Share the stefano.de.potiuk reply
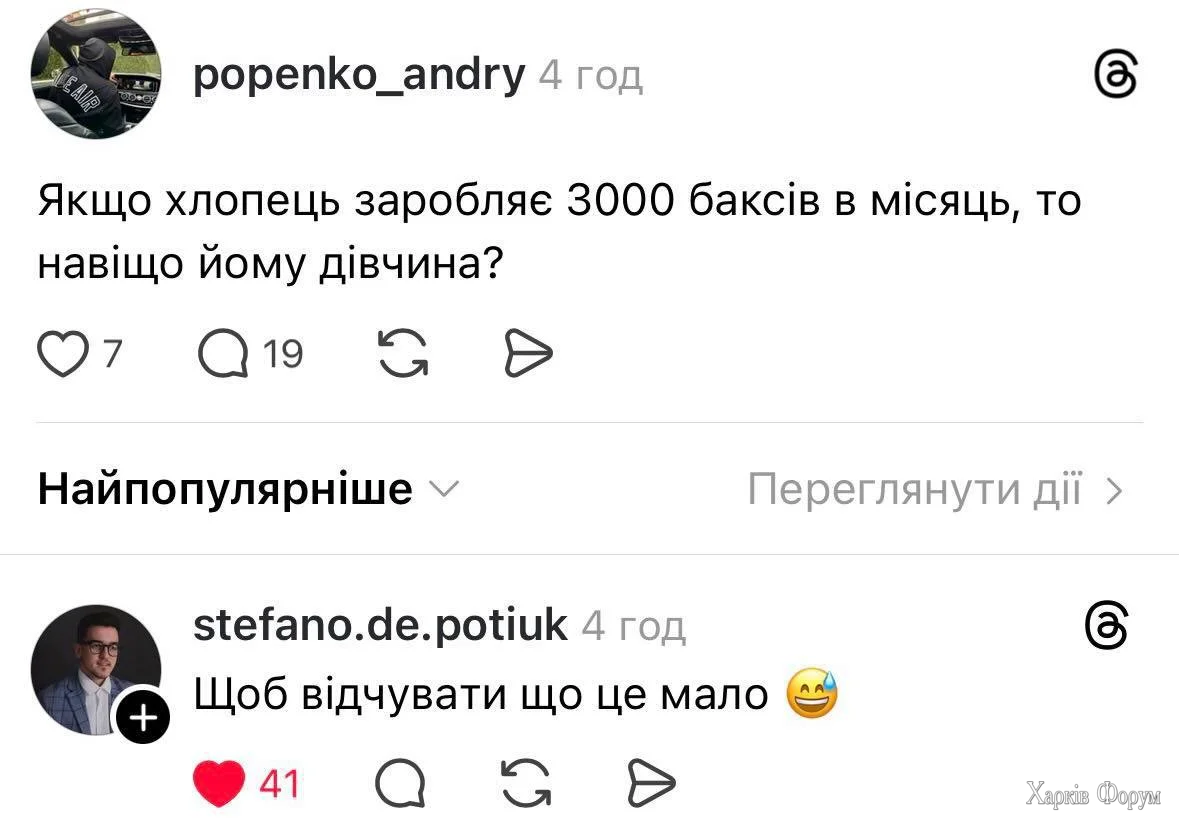1179x821 pixels. 650,781
